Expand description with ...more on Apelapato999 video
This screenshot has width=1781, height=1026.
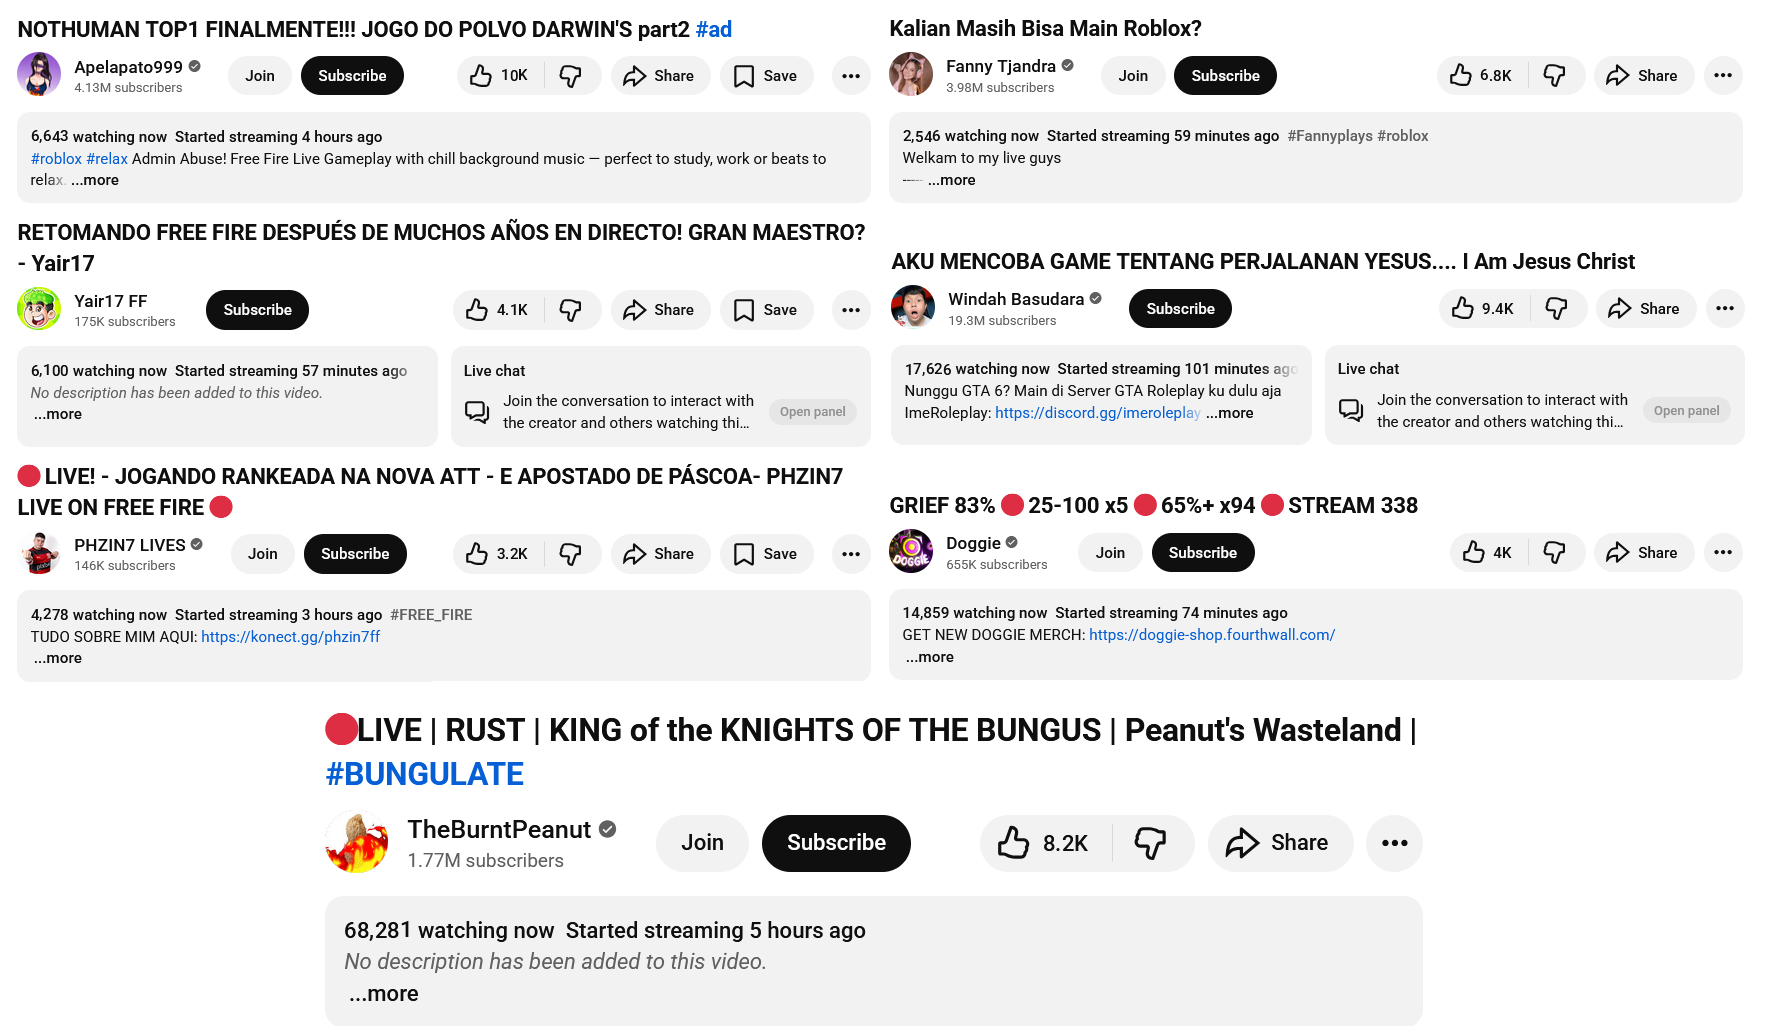click(96, 181)
